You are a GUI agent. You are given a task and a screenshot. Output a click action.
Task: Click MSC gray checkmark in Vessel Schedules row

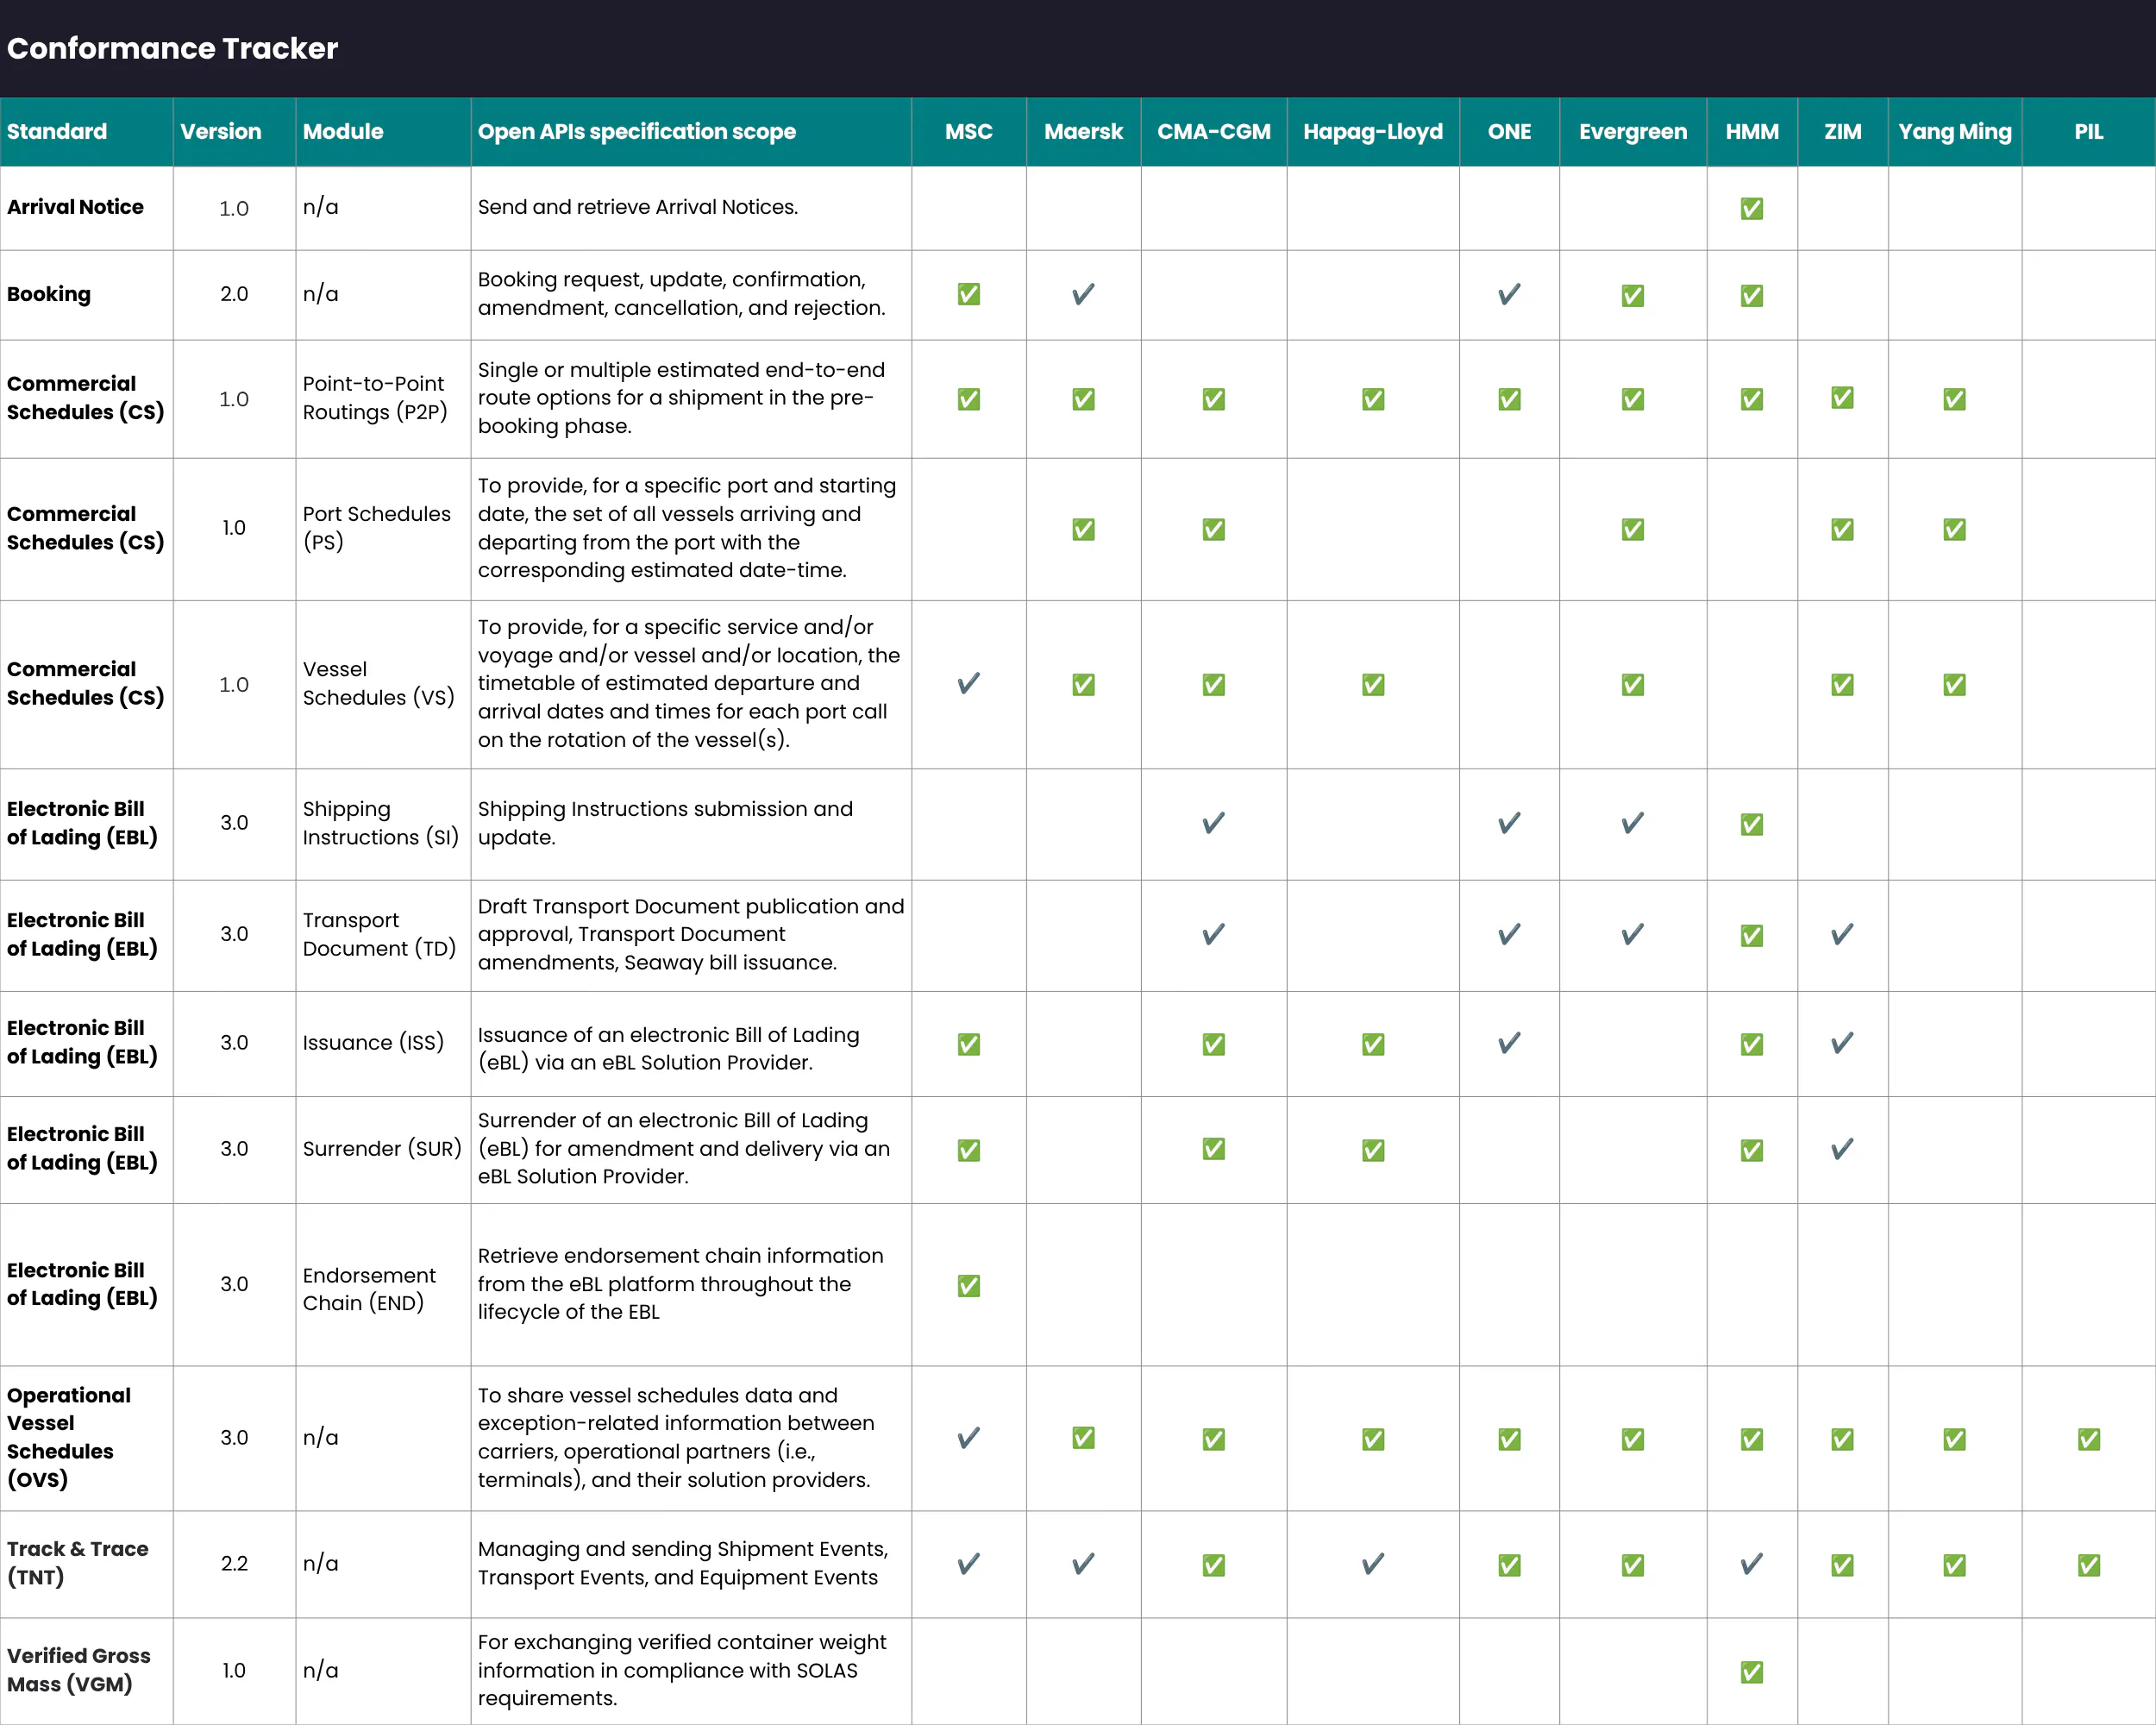click(968, 684)
